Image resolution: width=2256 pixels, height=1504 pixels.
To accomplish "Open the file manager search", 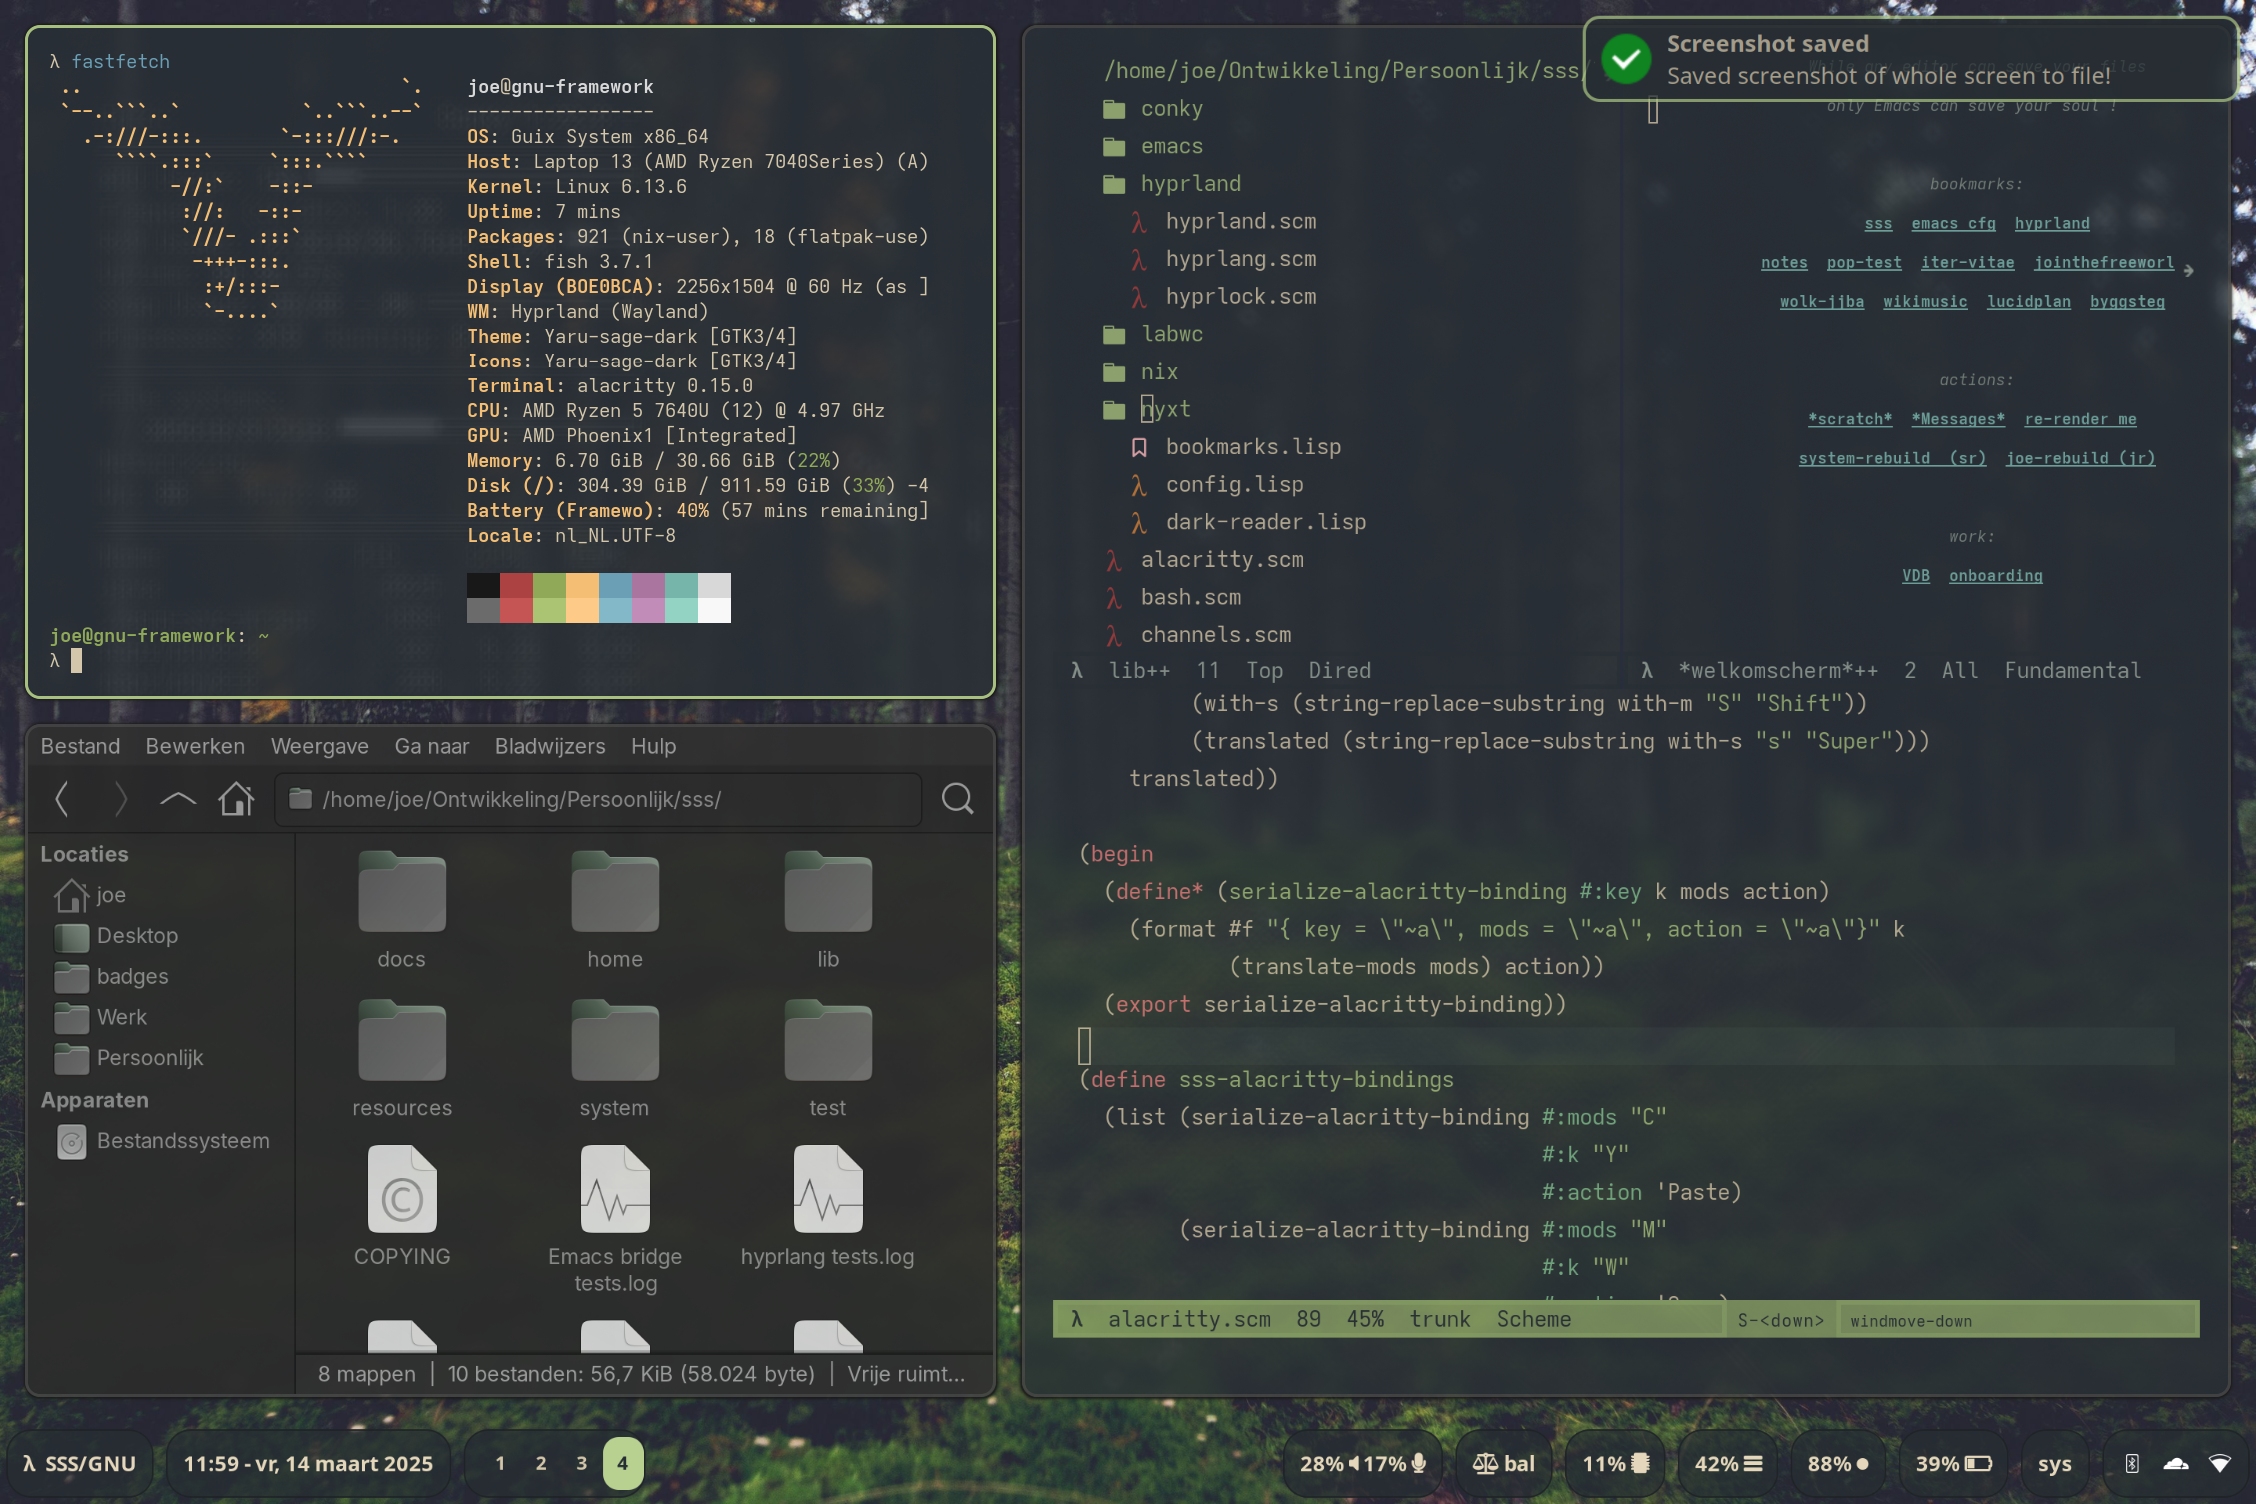I will (957, 799).
